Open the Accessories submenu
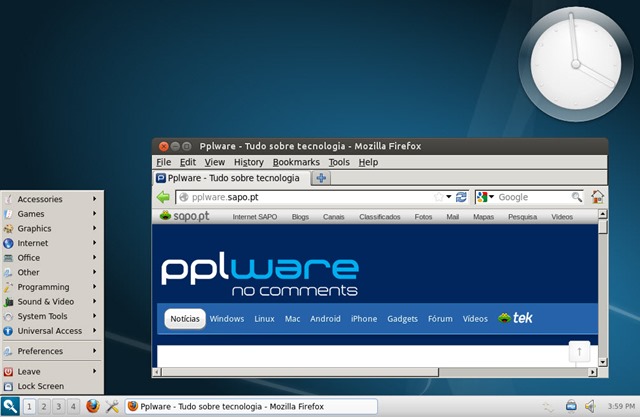The height and width of the screenshot is (417, 640). (x=51, y=199)
